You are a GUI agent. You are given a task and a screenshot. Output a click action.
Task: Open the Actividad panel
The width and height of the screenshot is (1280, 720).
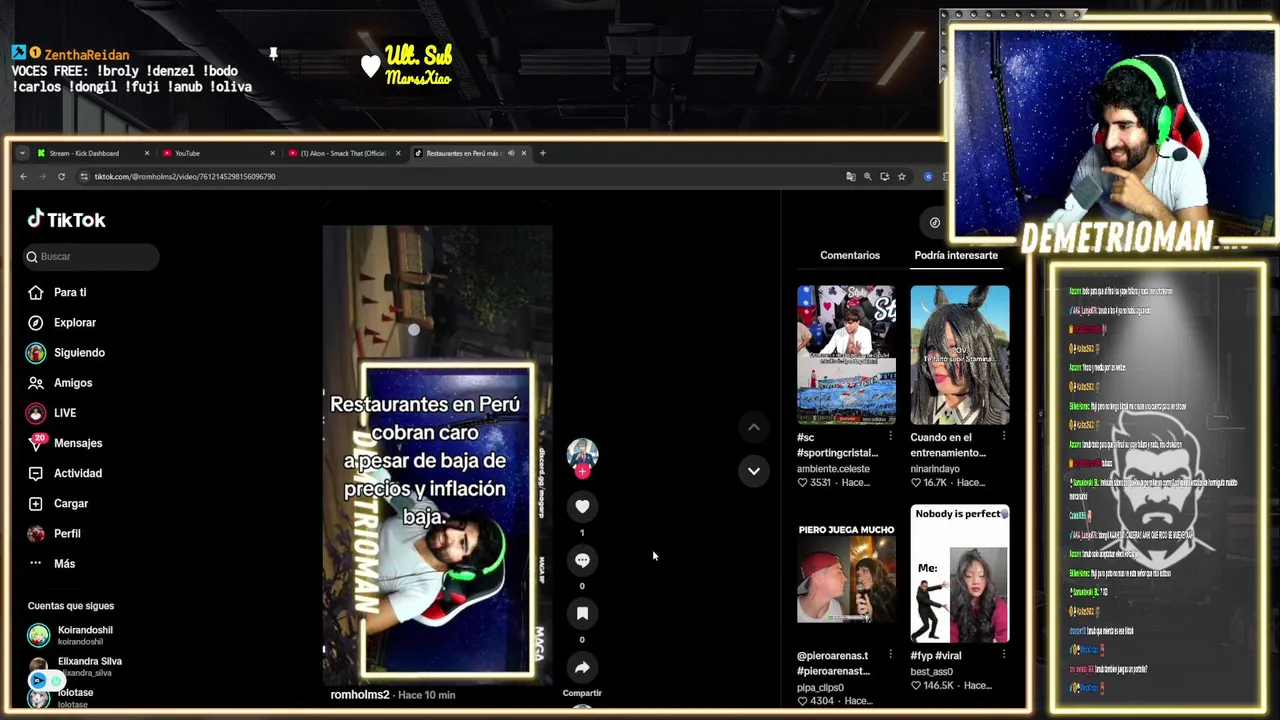[x=78, y=473]
